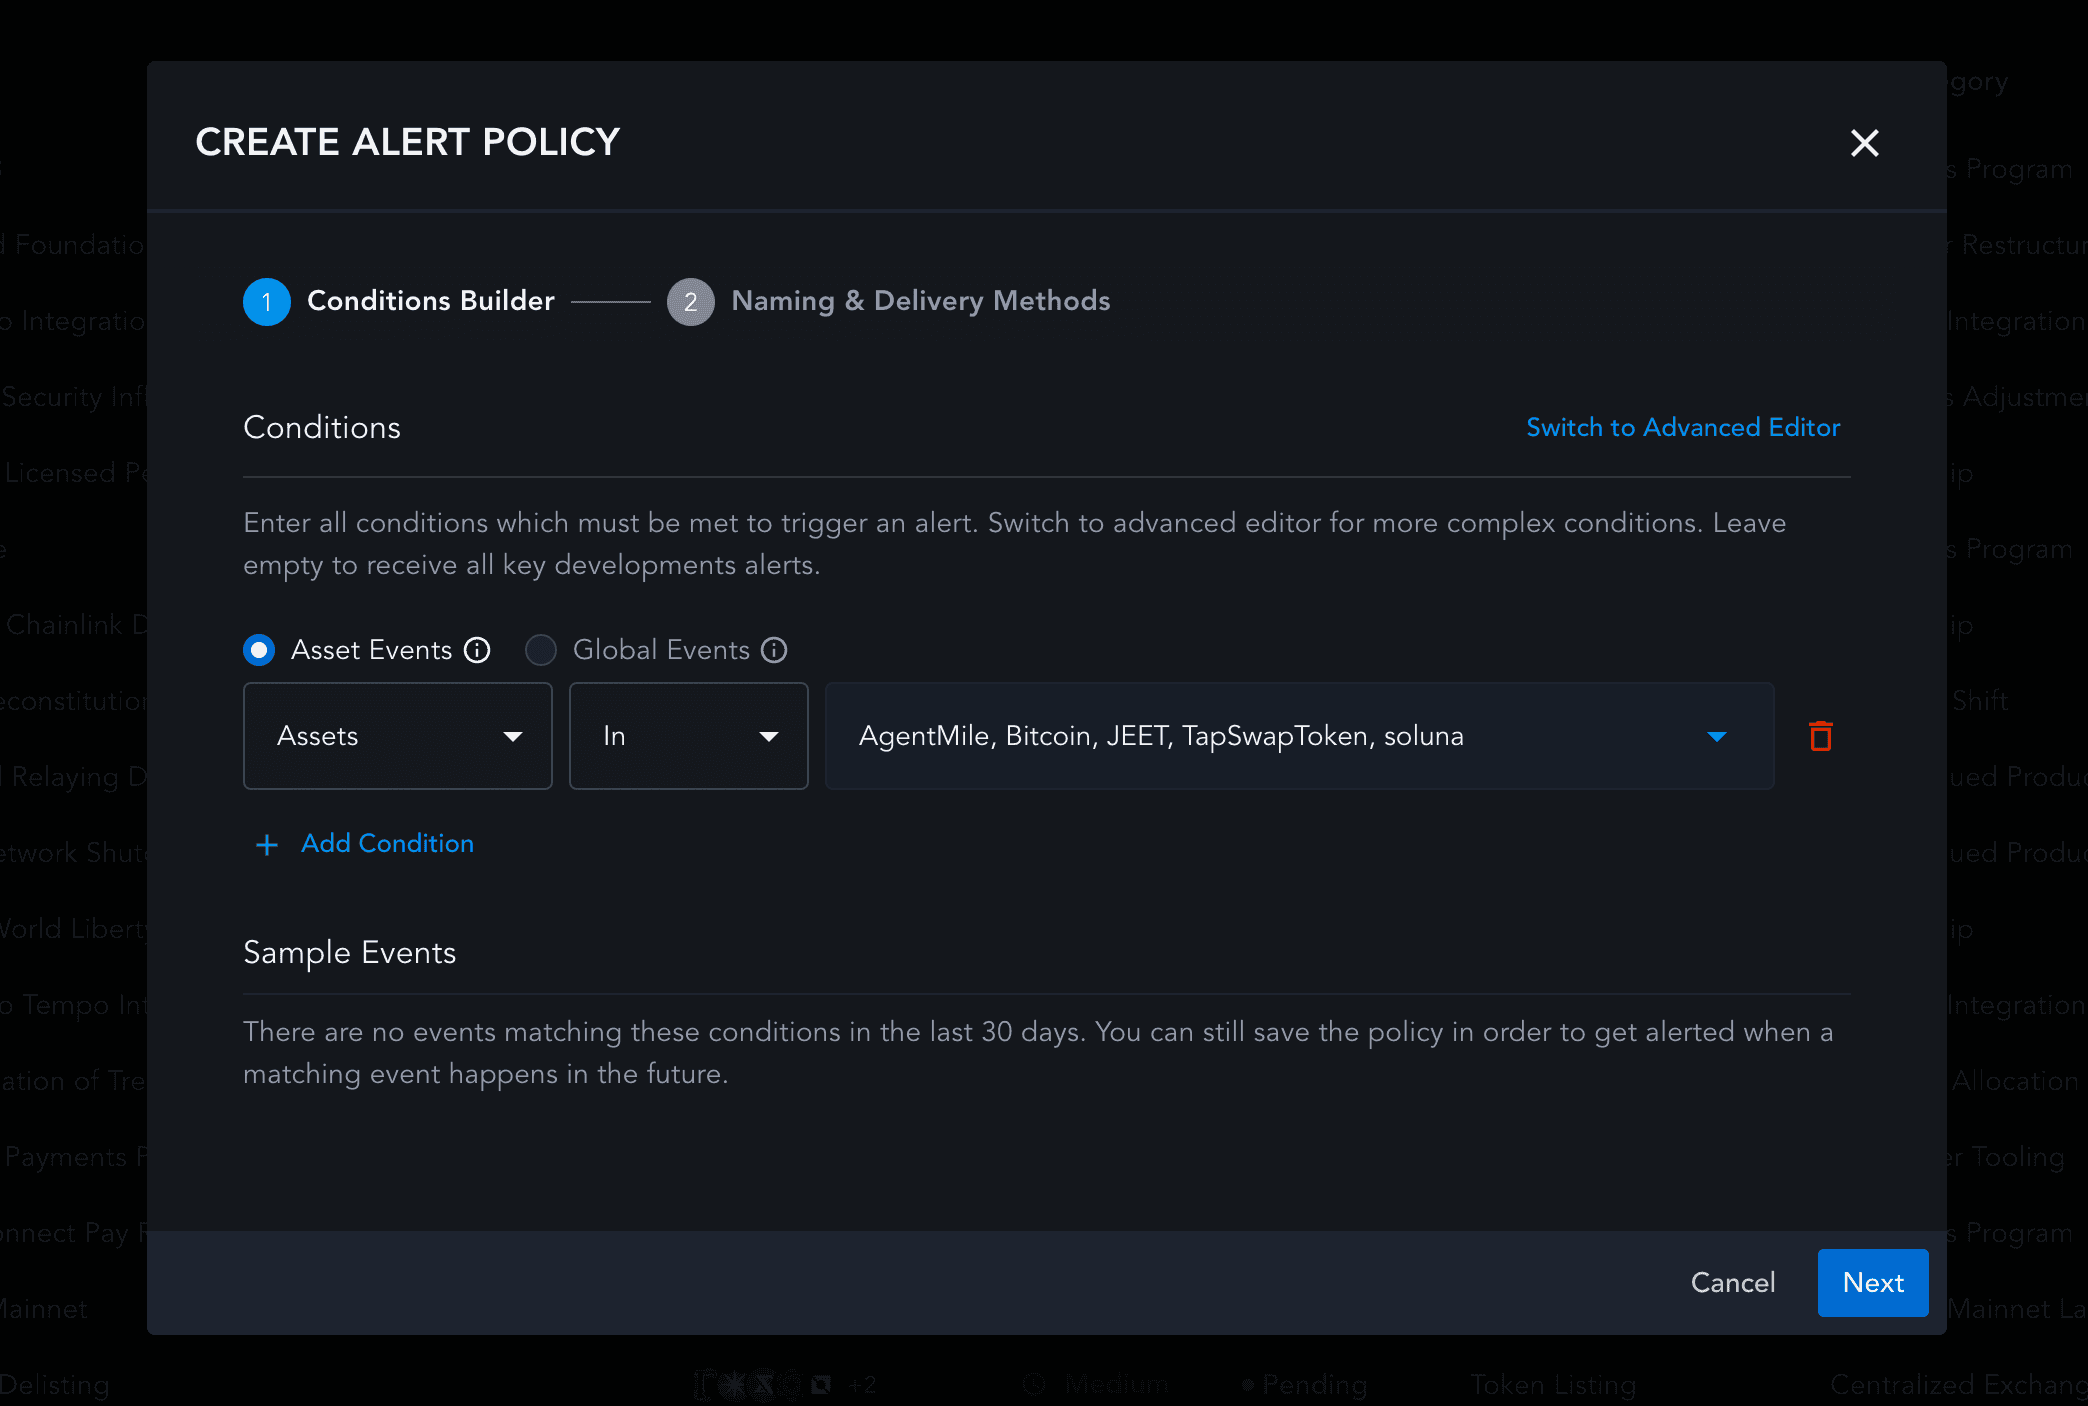Click the Global Events label text
Viewport: 2088px width, 1406px height.
coord(661,650)
